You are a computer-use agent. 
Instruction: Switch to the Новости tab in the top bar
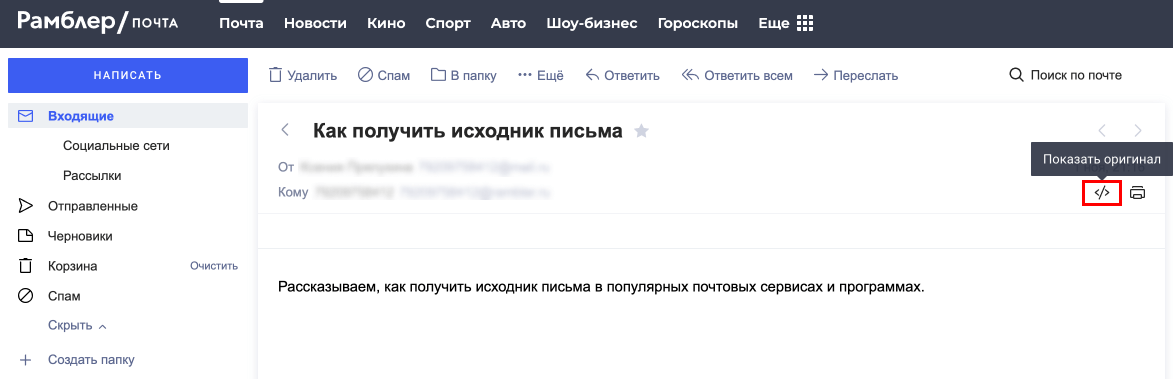pos(315,23)
